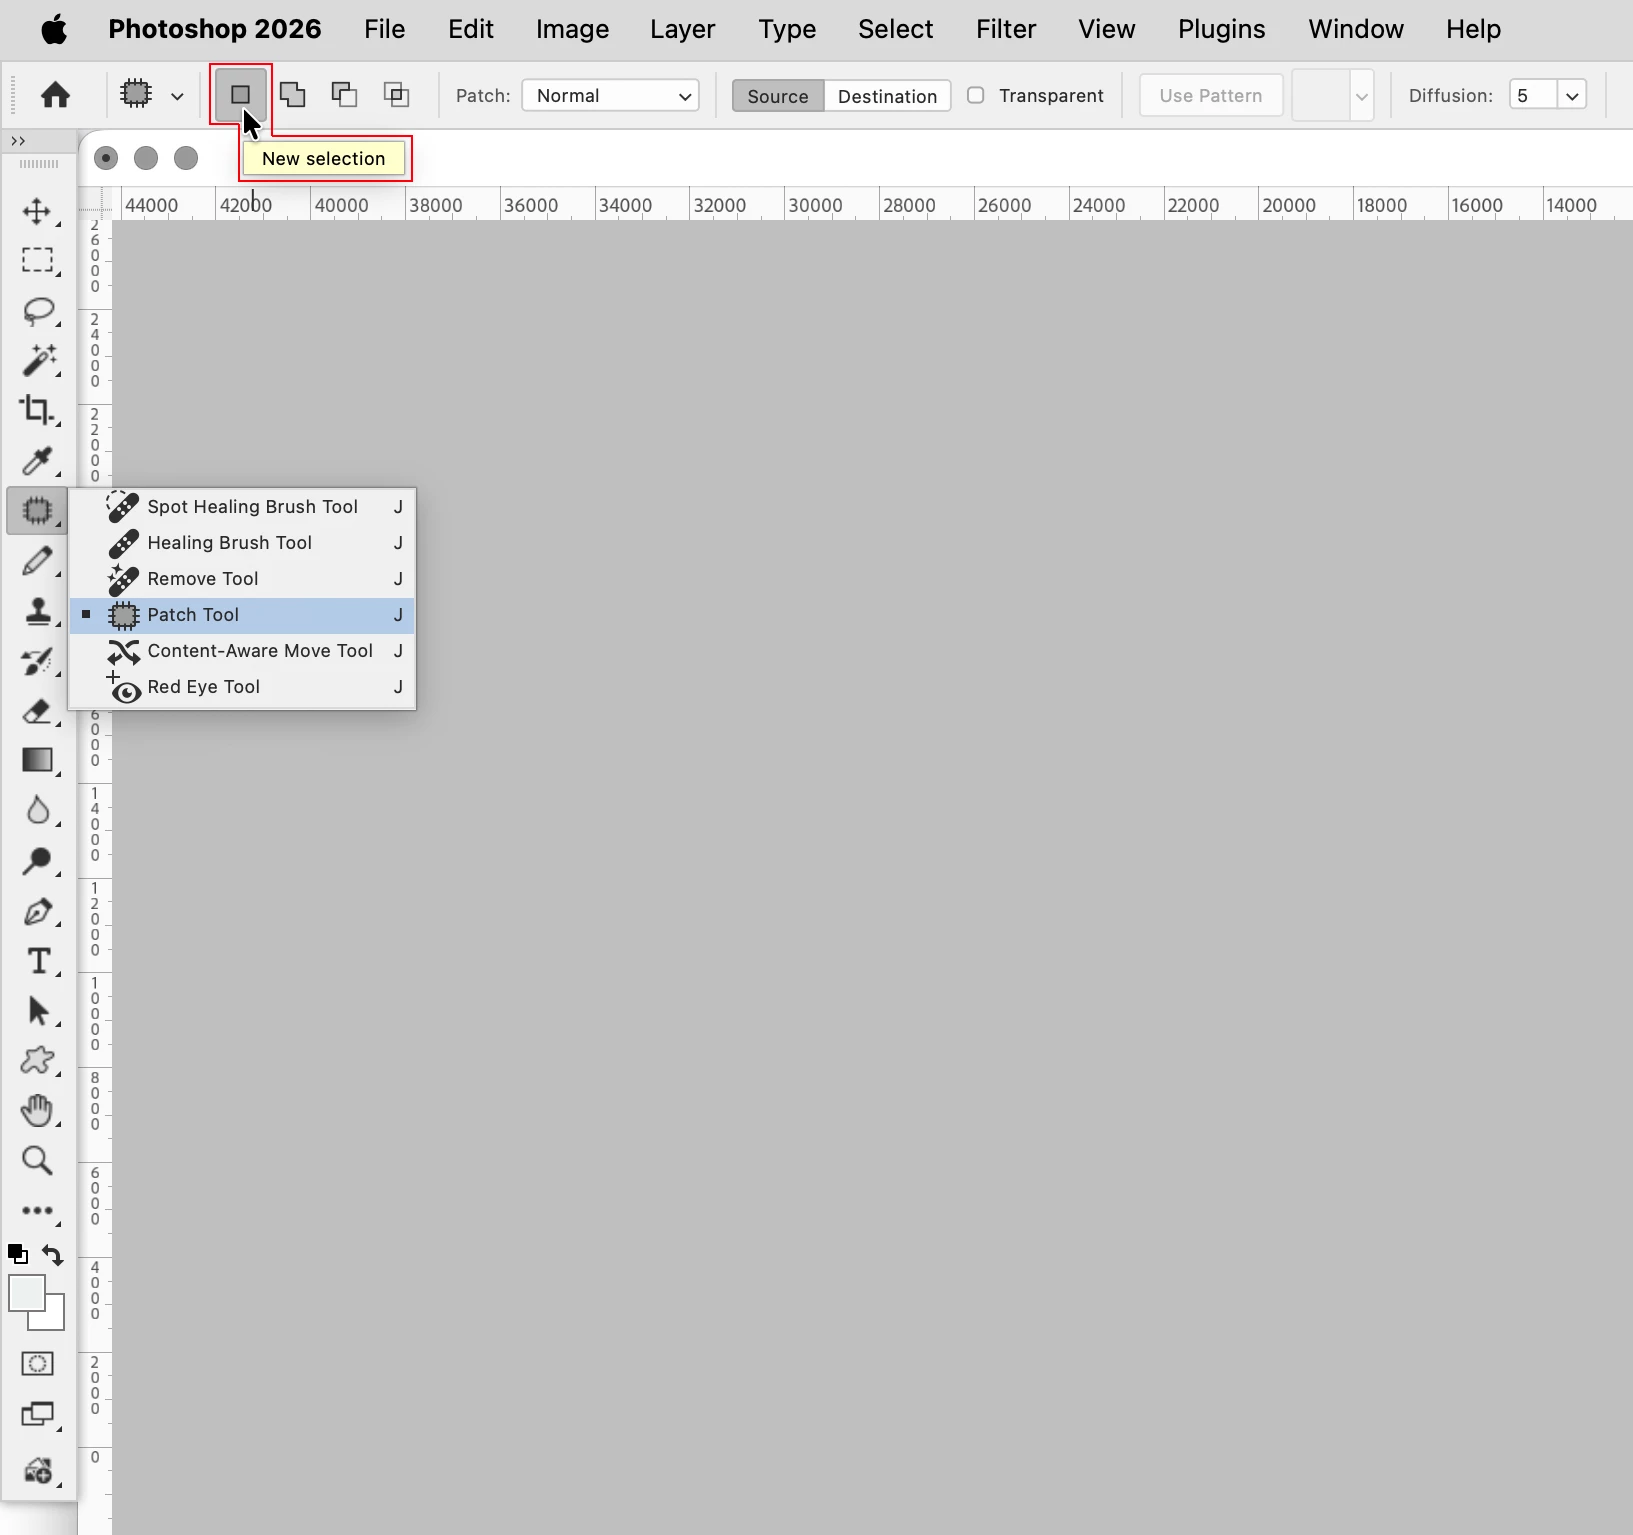This screenshot has width=1633, height=1535.
Task: Toggle New selection mode
Action: tap(240, 95)
